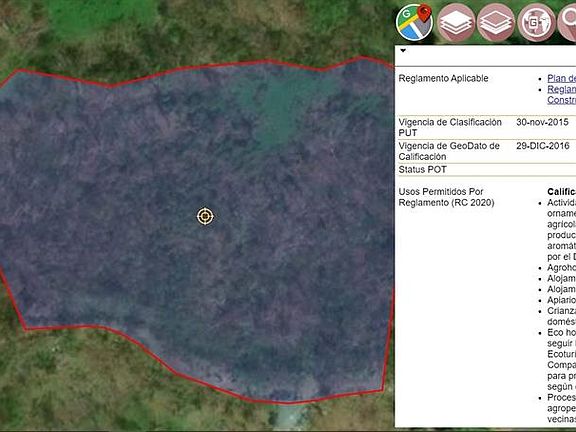The width and height of the screenshot is (576, 432).
Task: Click the globe icon with G
Action: click(536, 22)
